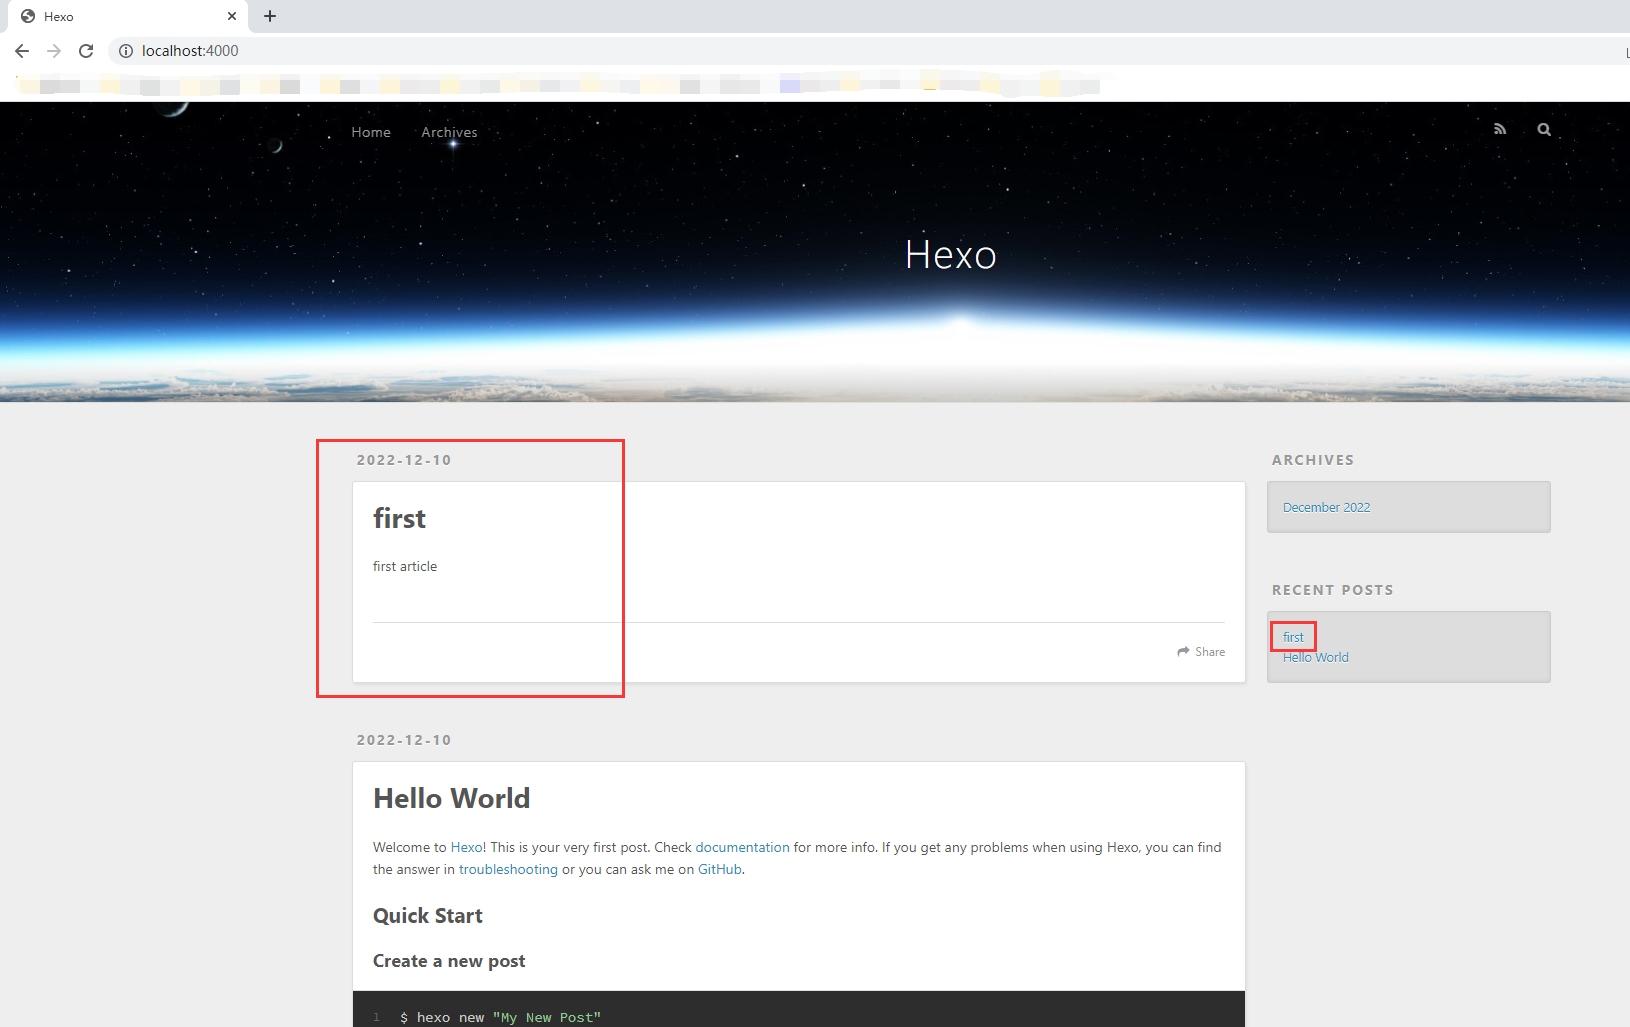
Task: Click the 'first article' excerpt text
Action: click(405, 566)
